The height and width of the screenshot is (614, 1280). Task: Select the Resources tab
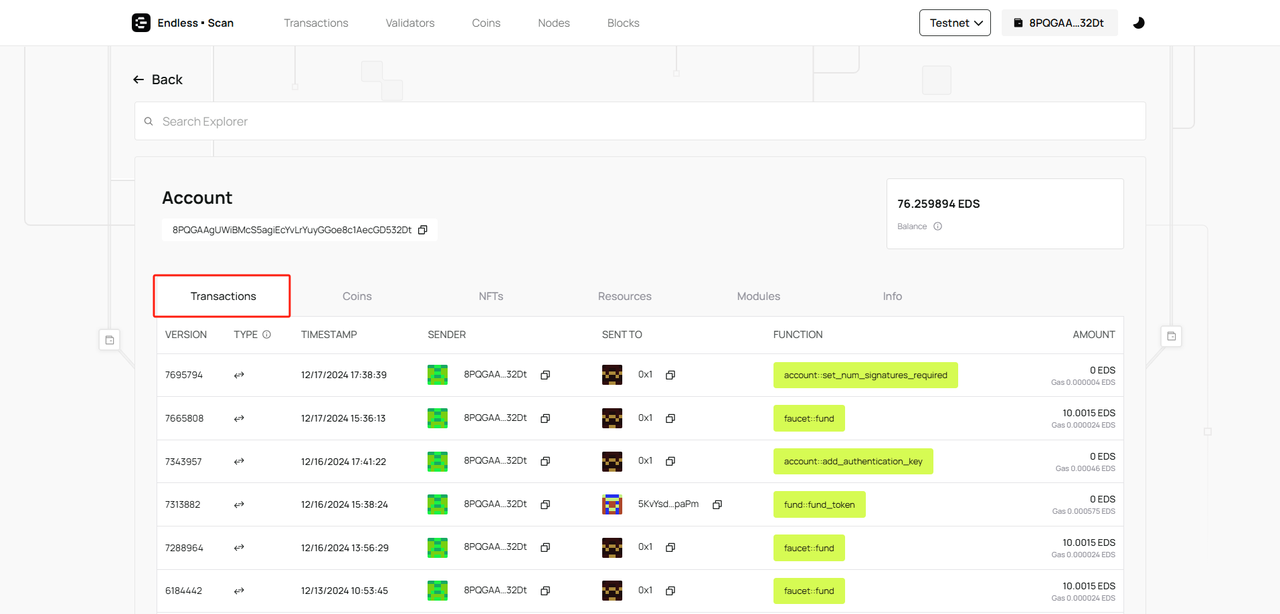coord(624,296)
